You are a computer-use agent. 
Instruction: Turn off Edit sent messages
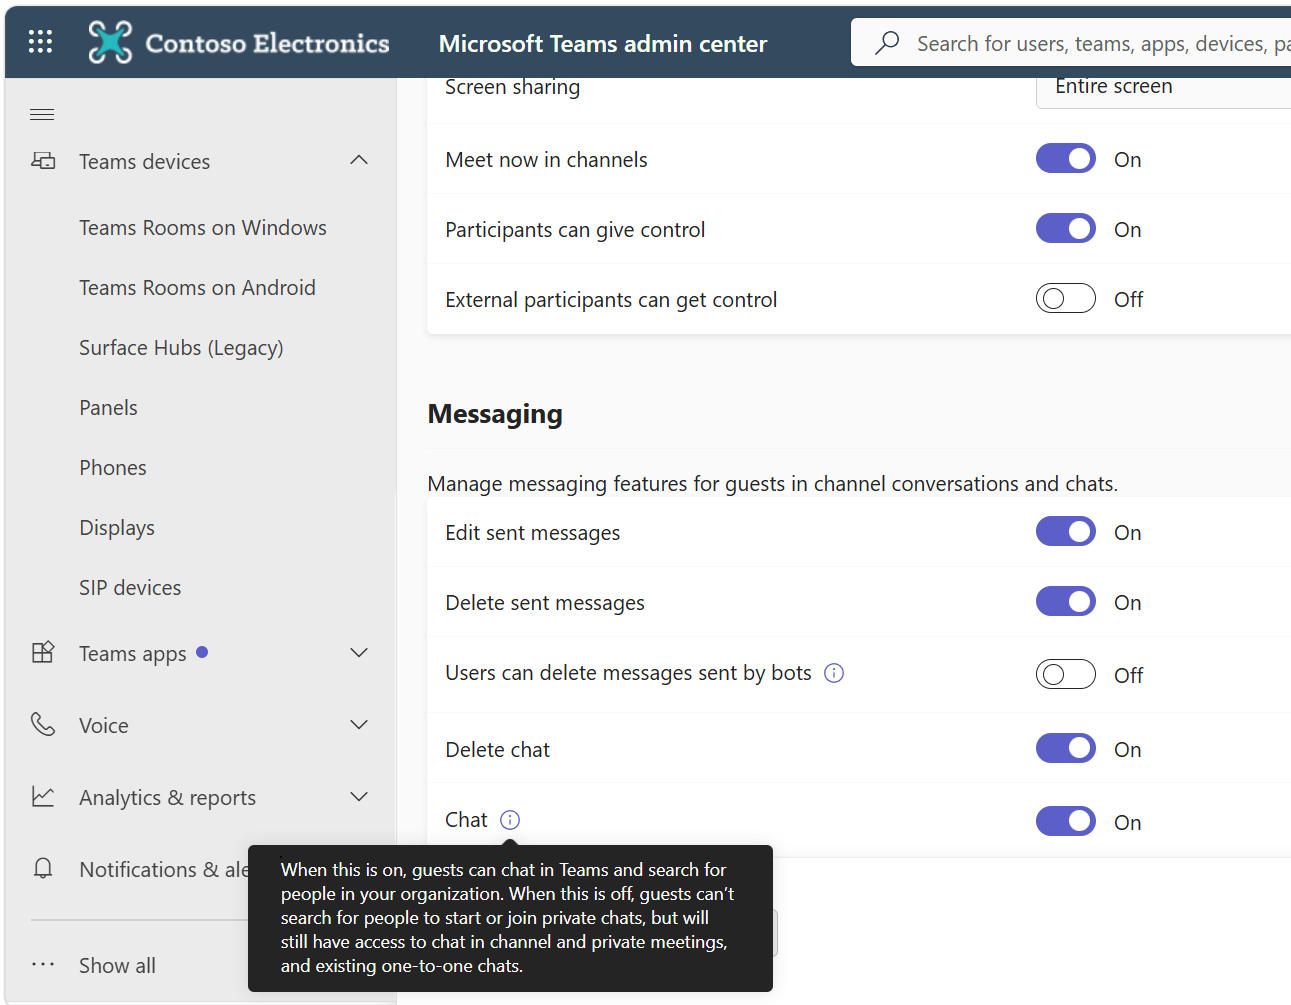[x=1066, y=532]
